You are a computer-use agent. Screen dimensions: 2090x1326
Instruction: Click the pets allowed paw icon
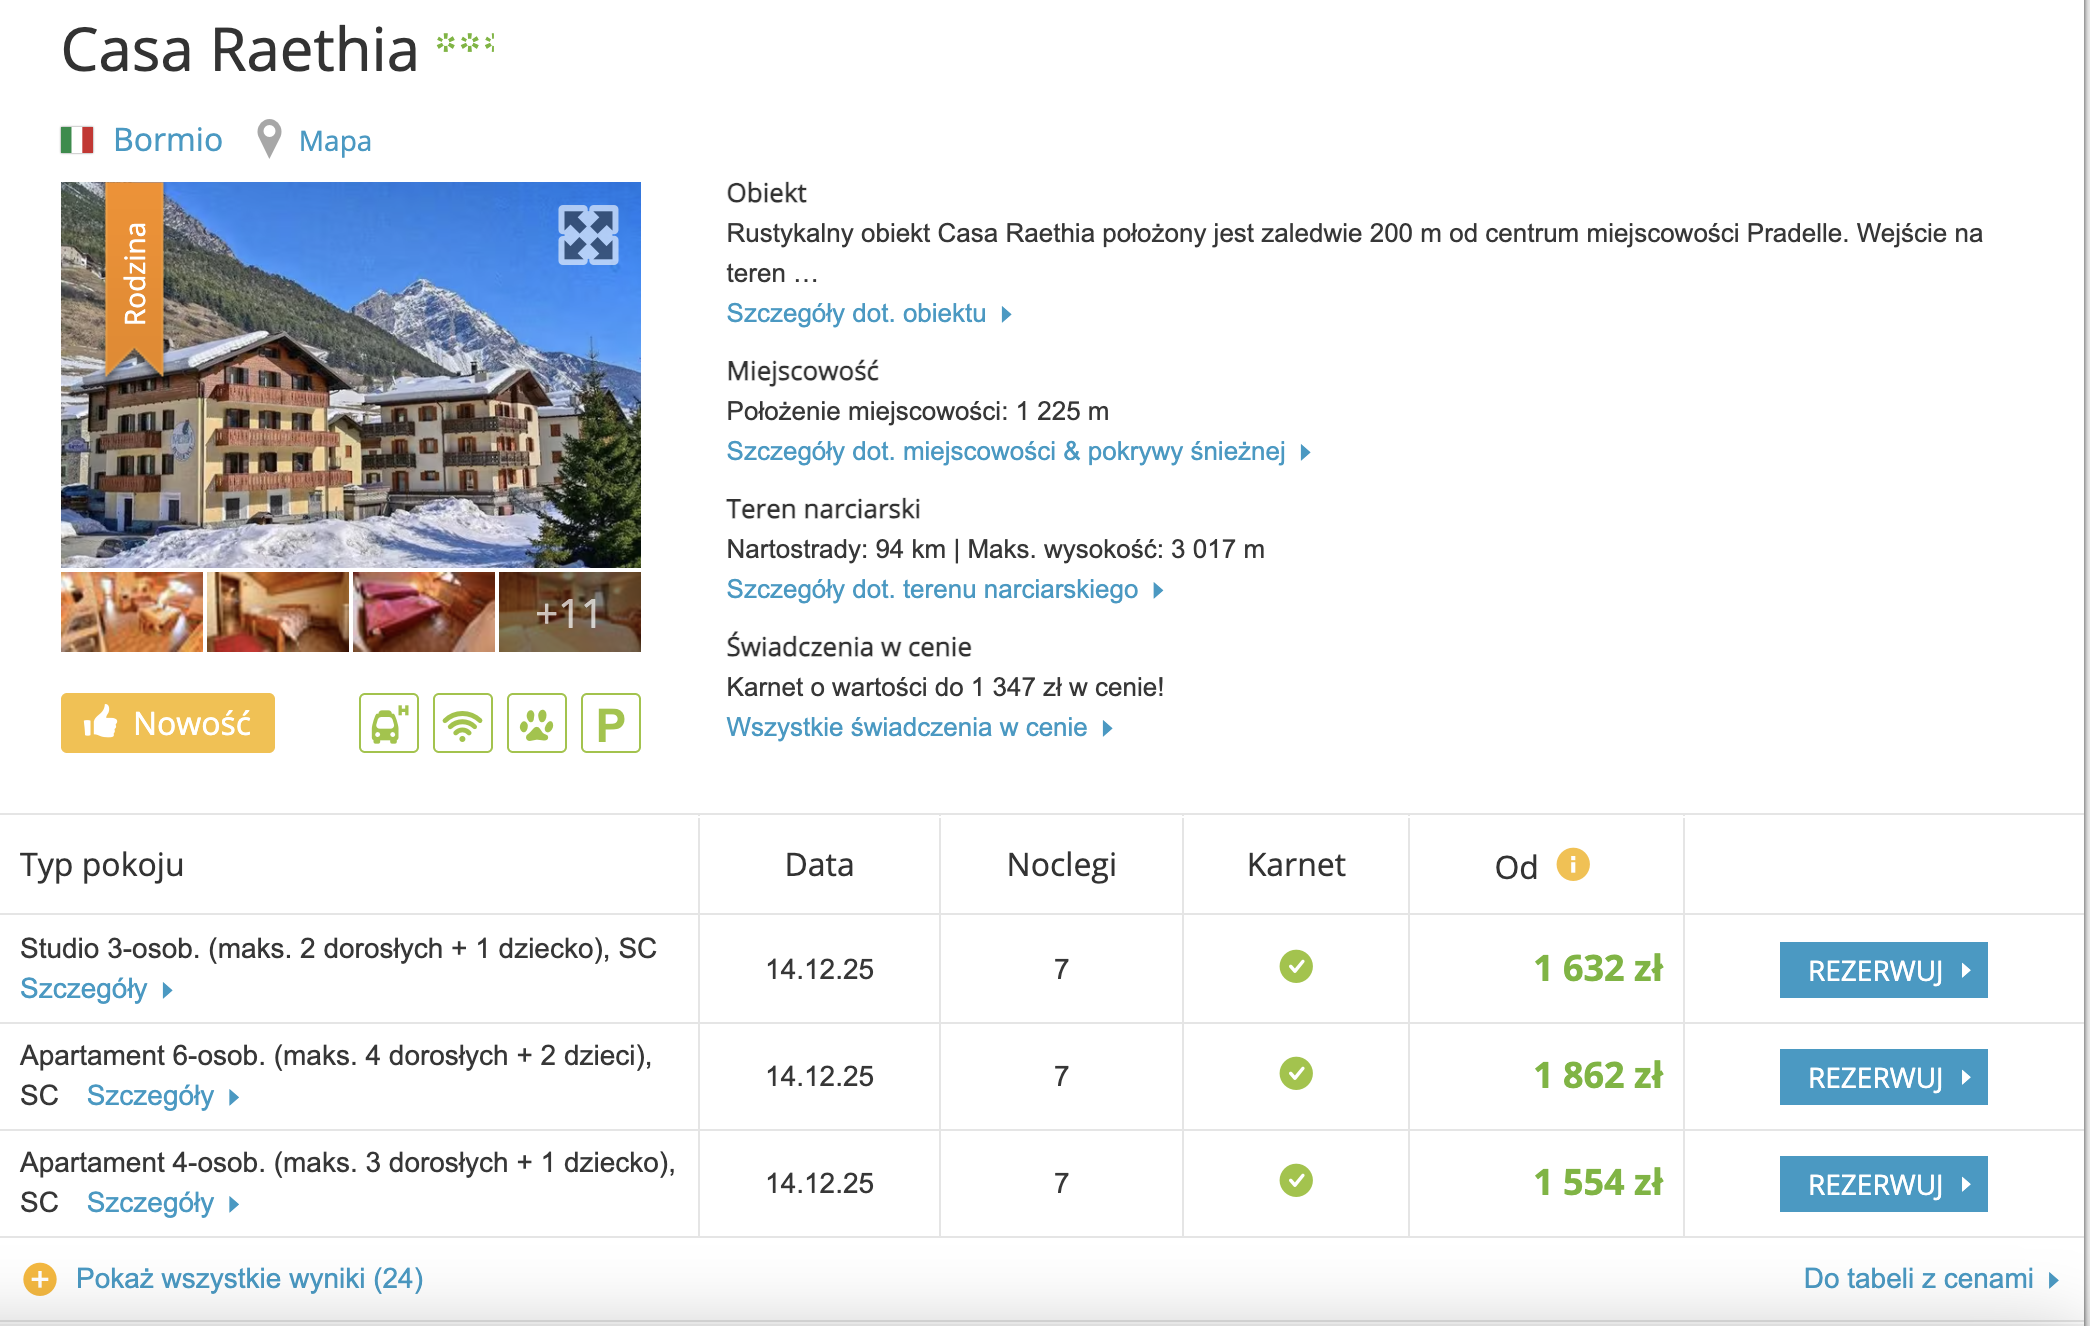(537, 723)
